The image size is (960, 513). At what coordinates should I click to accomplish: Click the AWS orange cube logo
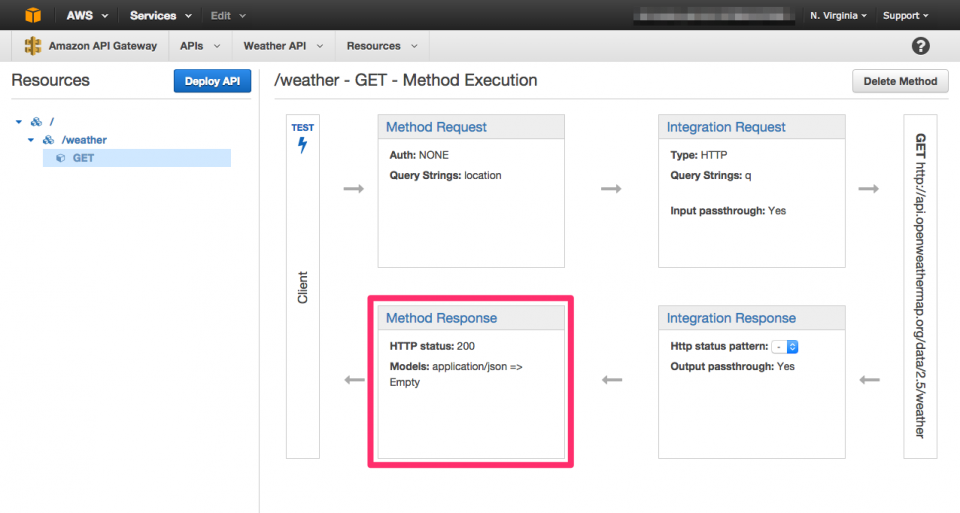32,15
